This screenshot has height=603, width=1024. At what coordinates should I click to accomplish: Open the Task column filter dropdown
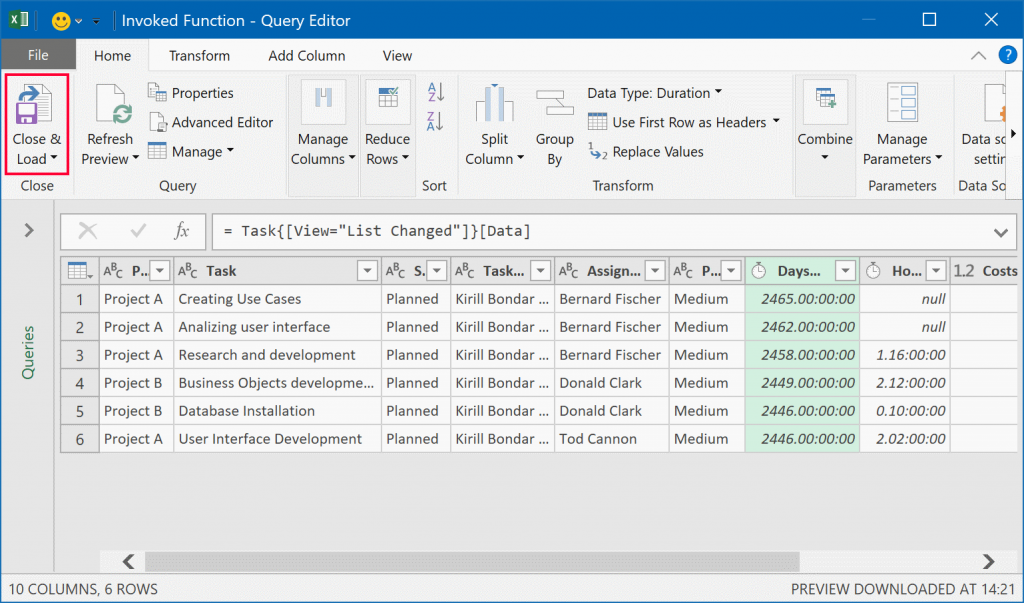point(367,270)
